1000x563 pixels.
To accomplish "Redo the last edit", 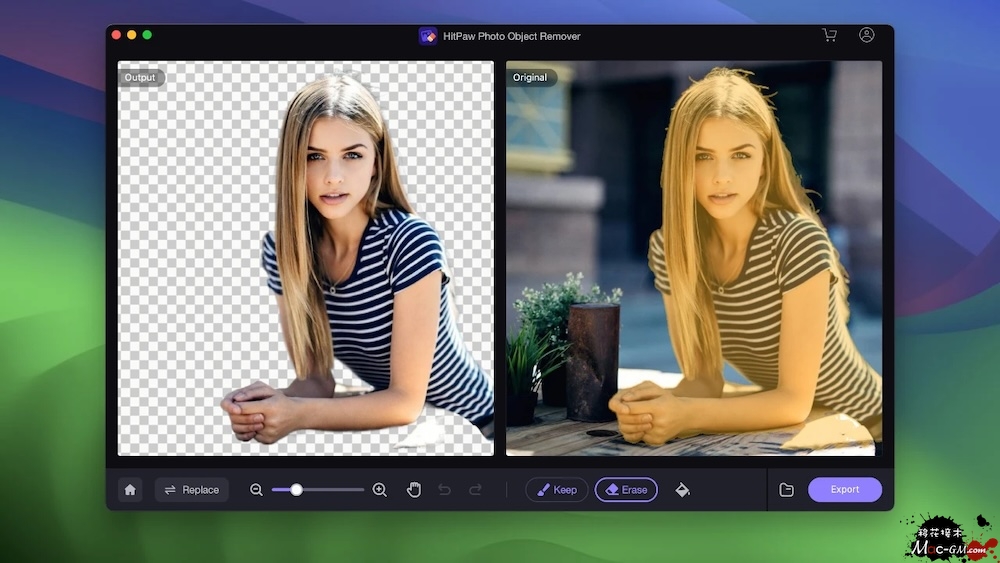I will click(476, 490).
